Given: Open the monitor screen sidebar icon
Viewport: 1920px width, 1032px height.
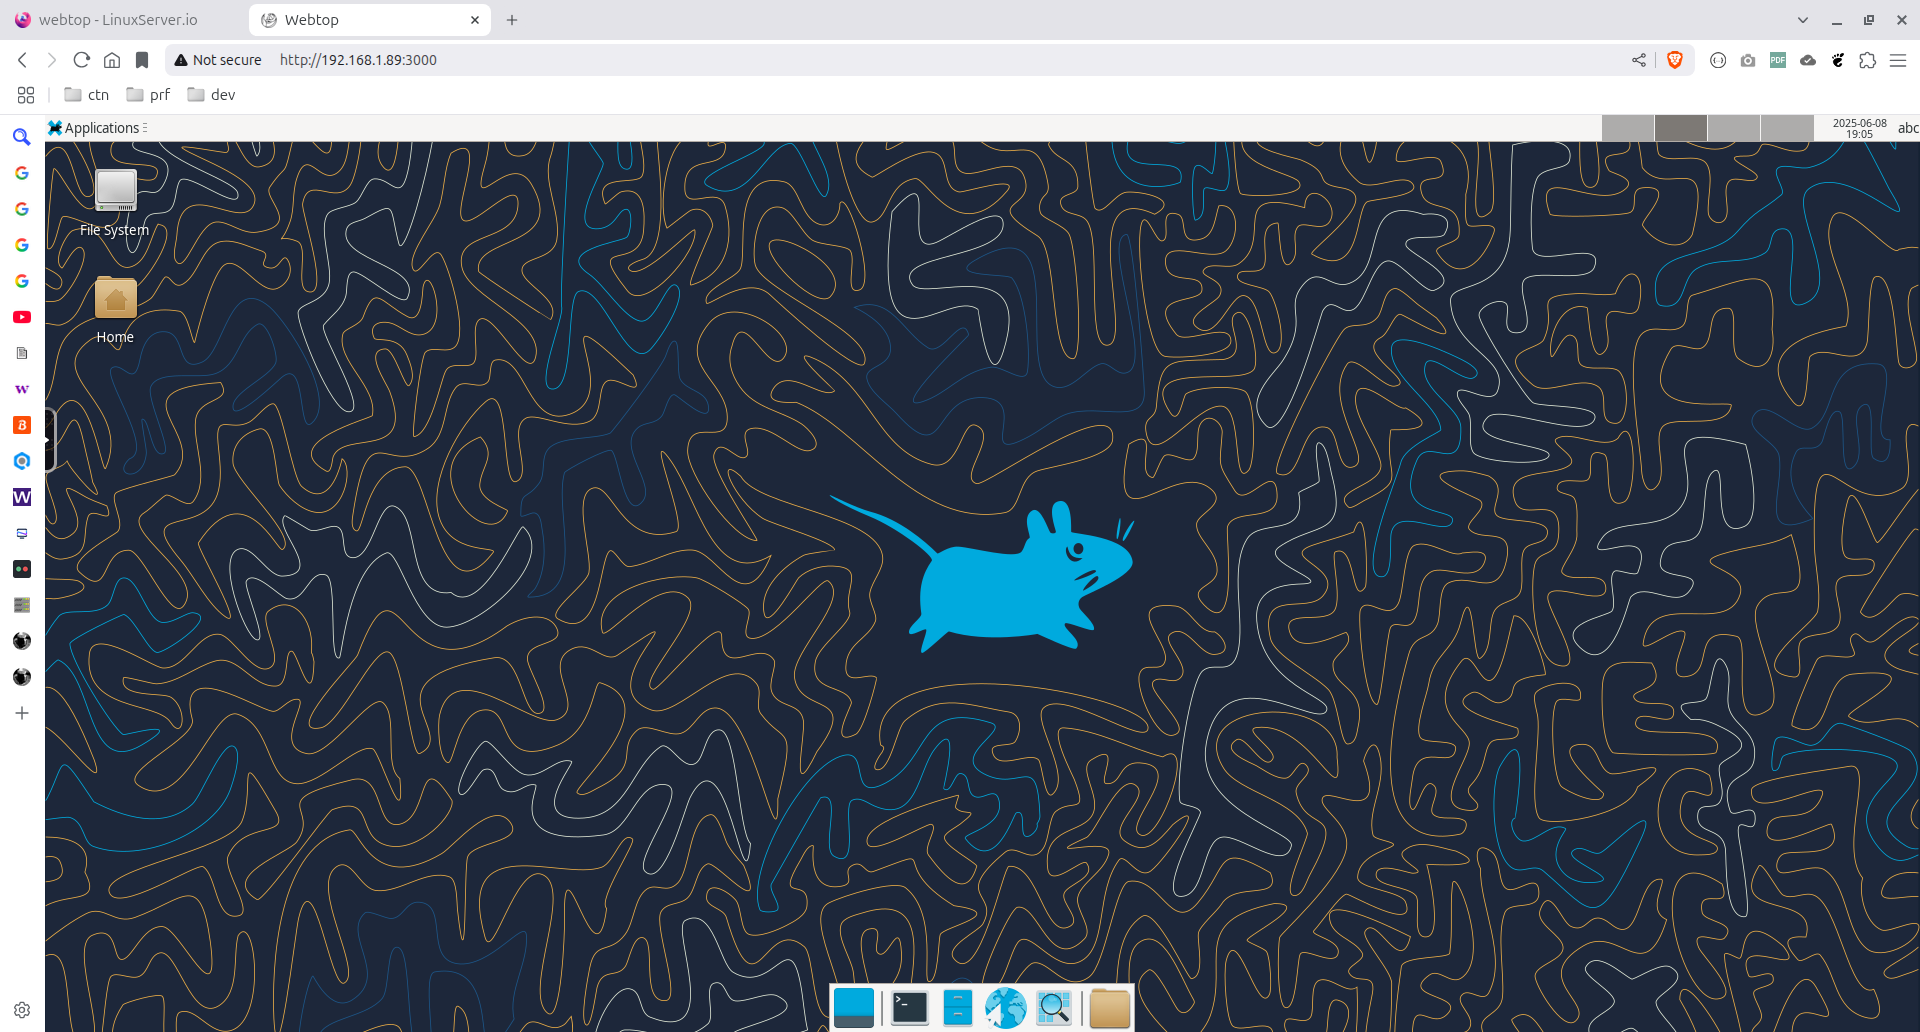Looking at the screenshot, I should [x=22, y=533].
